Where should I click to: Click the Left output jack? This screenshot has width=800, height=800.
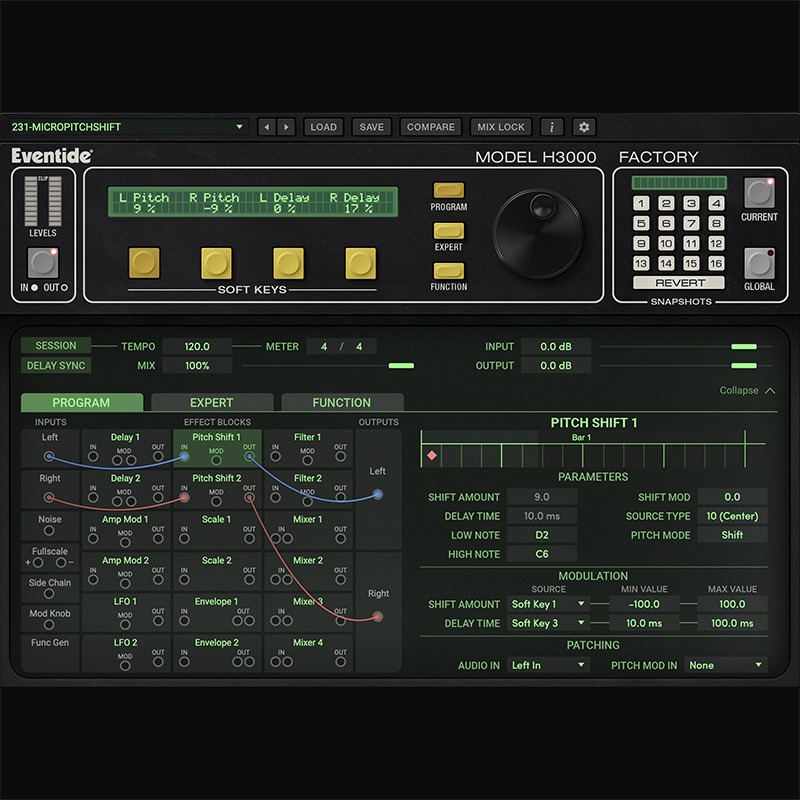point(378,494)
